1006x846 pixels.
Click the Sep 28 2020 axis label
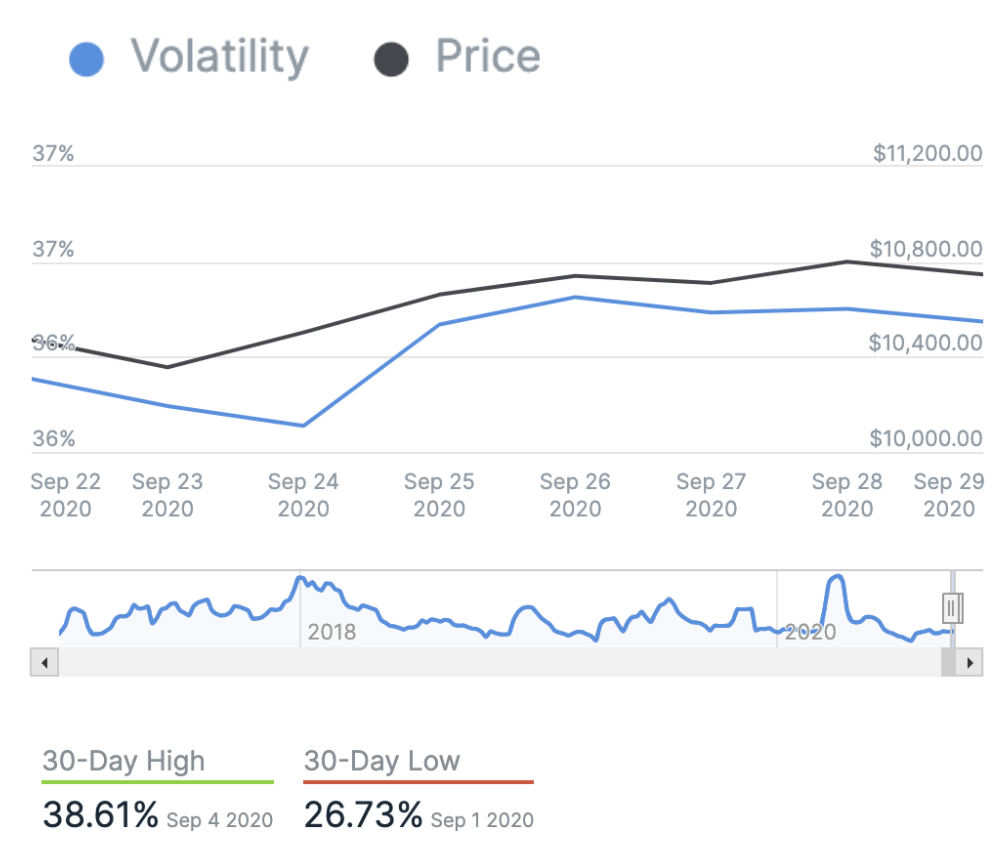pos(847,495)
